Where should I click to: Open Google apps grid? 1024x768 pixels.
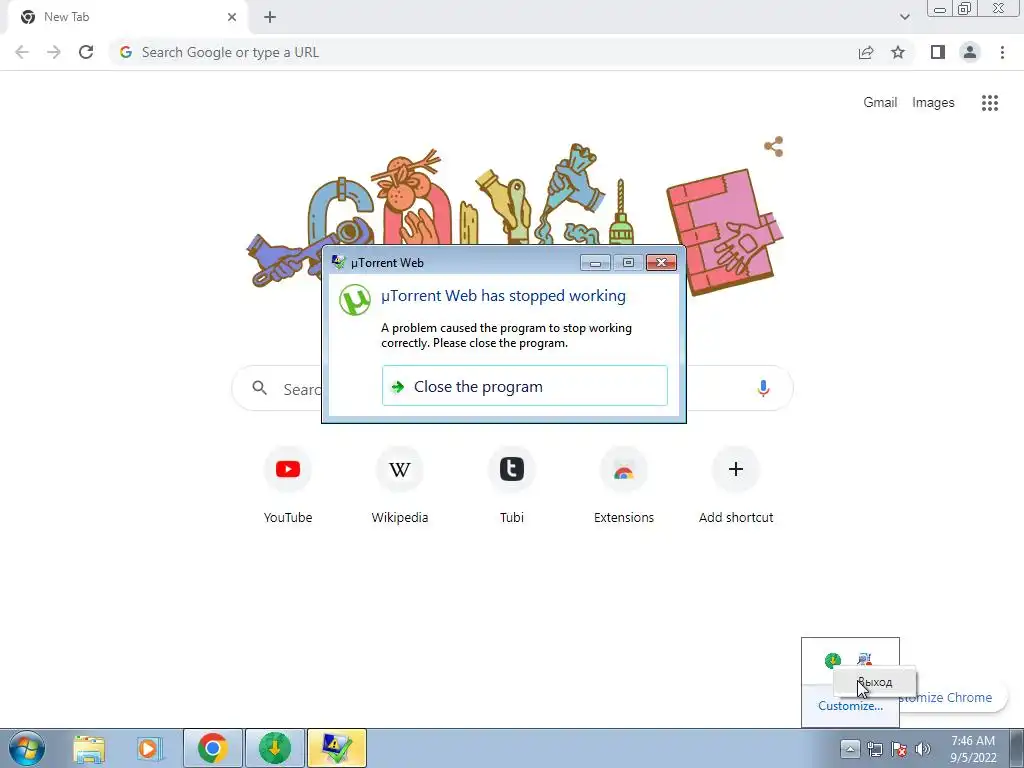[x=989, y=103]
